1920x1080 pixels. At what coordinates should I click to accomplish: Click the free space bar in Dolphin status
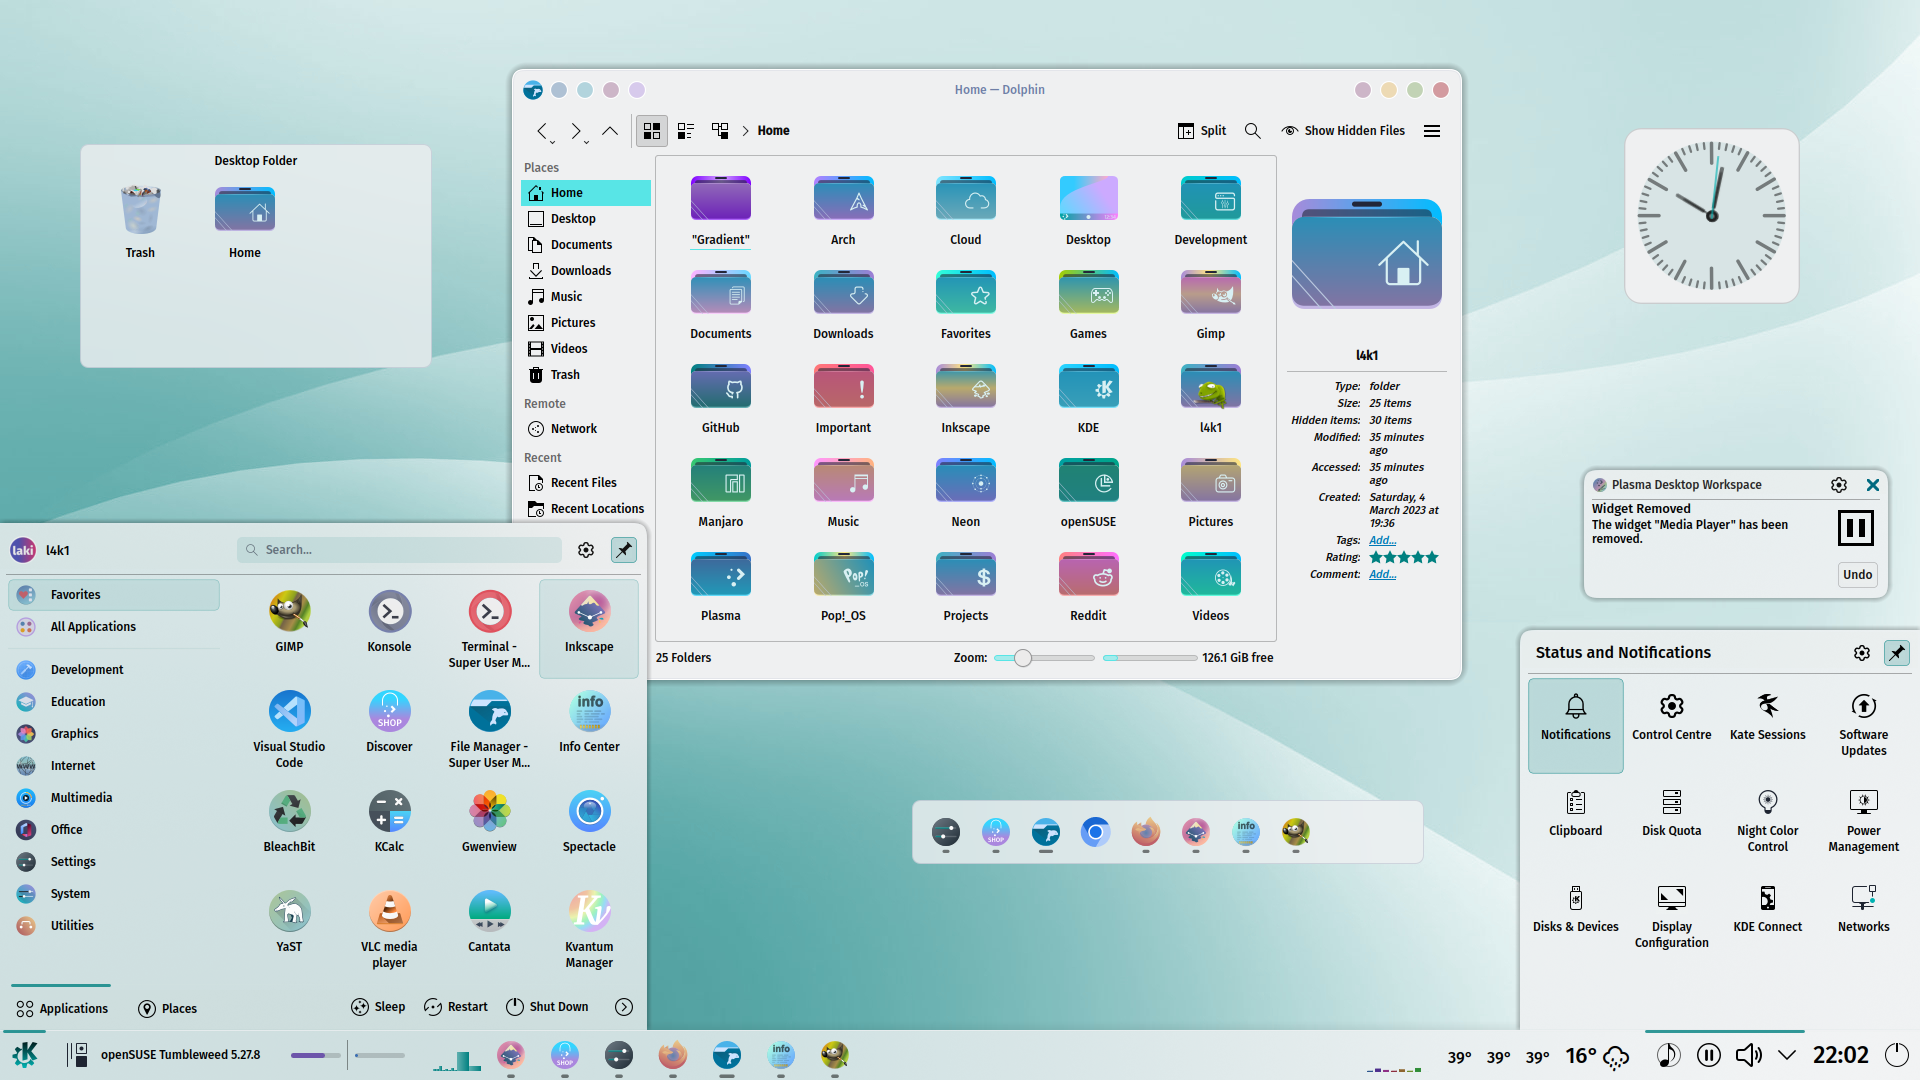(x=1149, y=658)
